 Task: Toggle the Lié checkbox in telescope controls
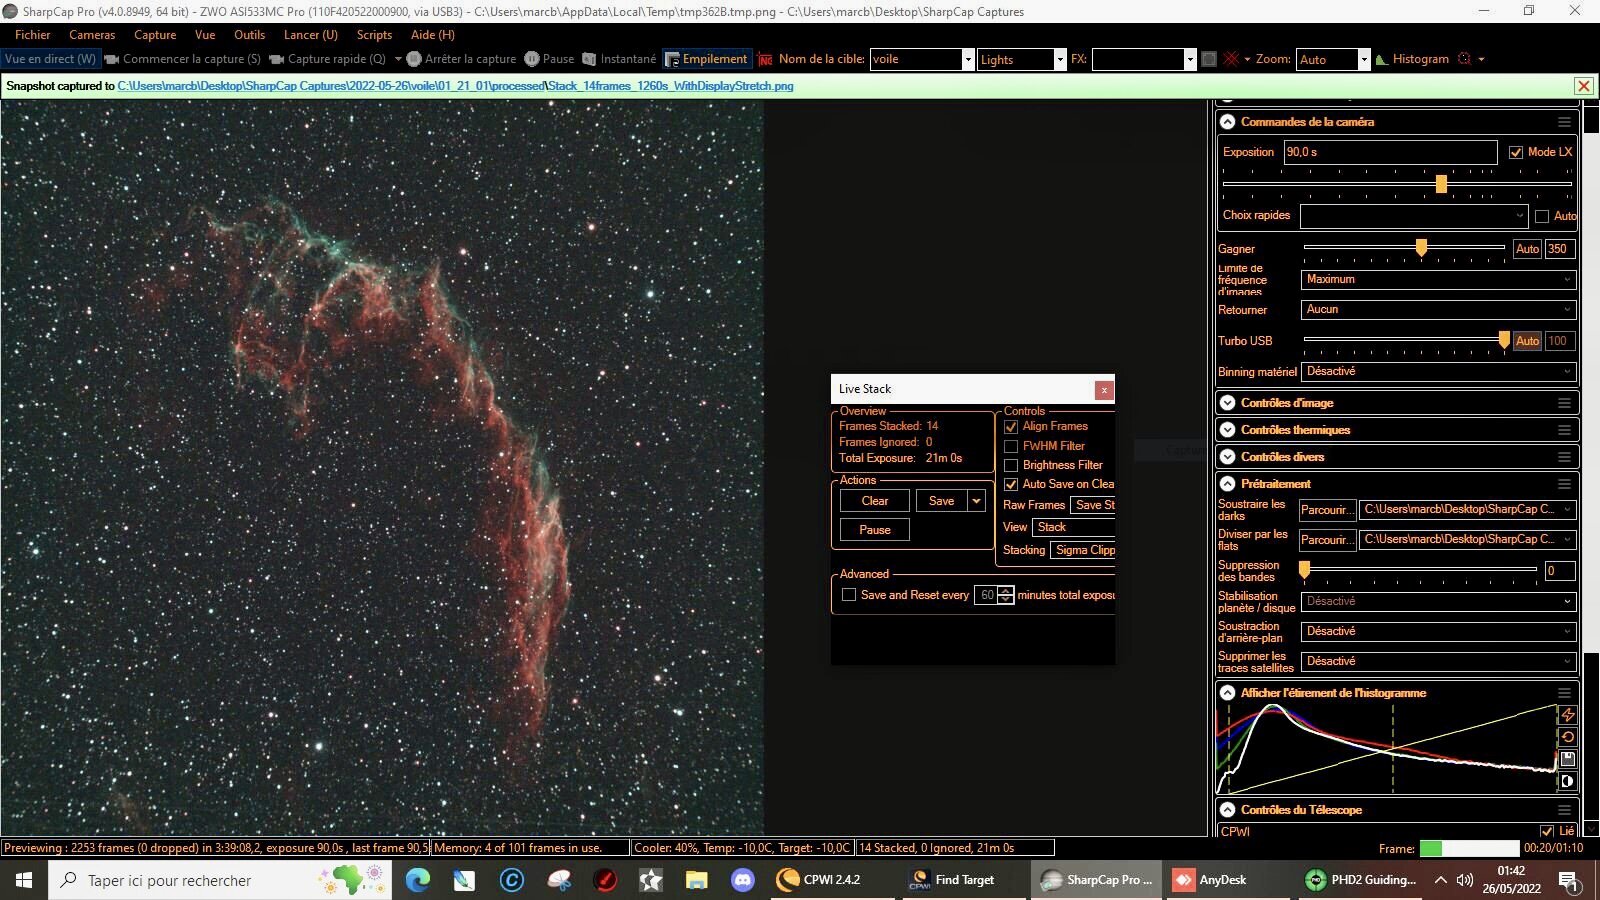click(x=1547, y=831)
